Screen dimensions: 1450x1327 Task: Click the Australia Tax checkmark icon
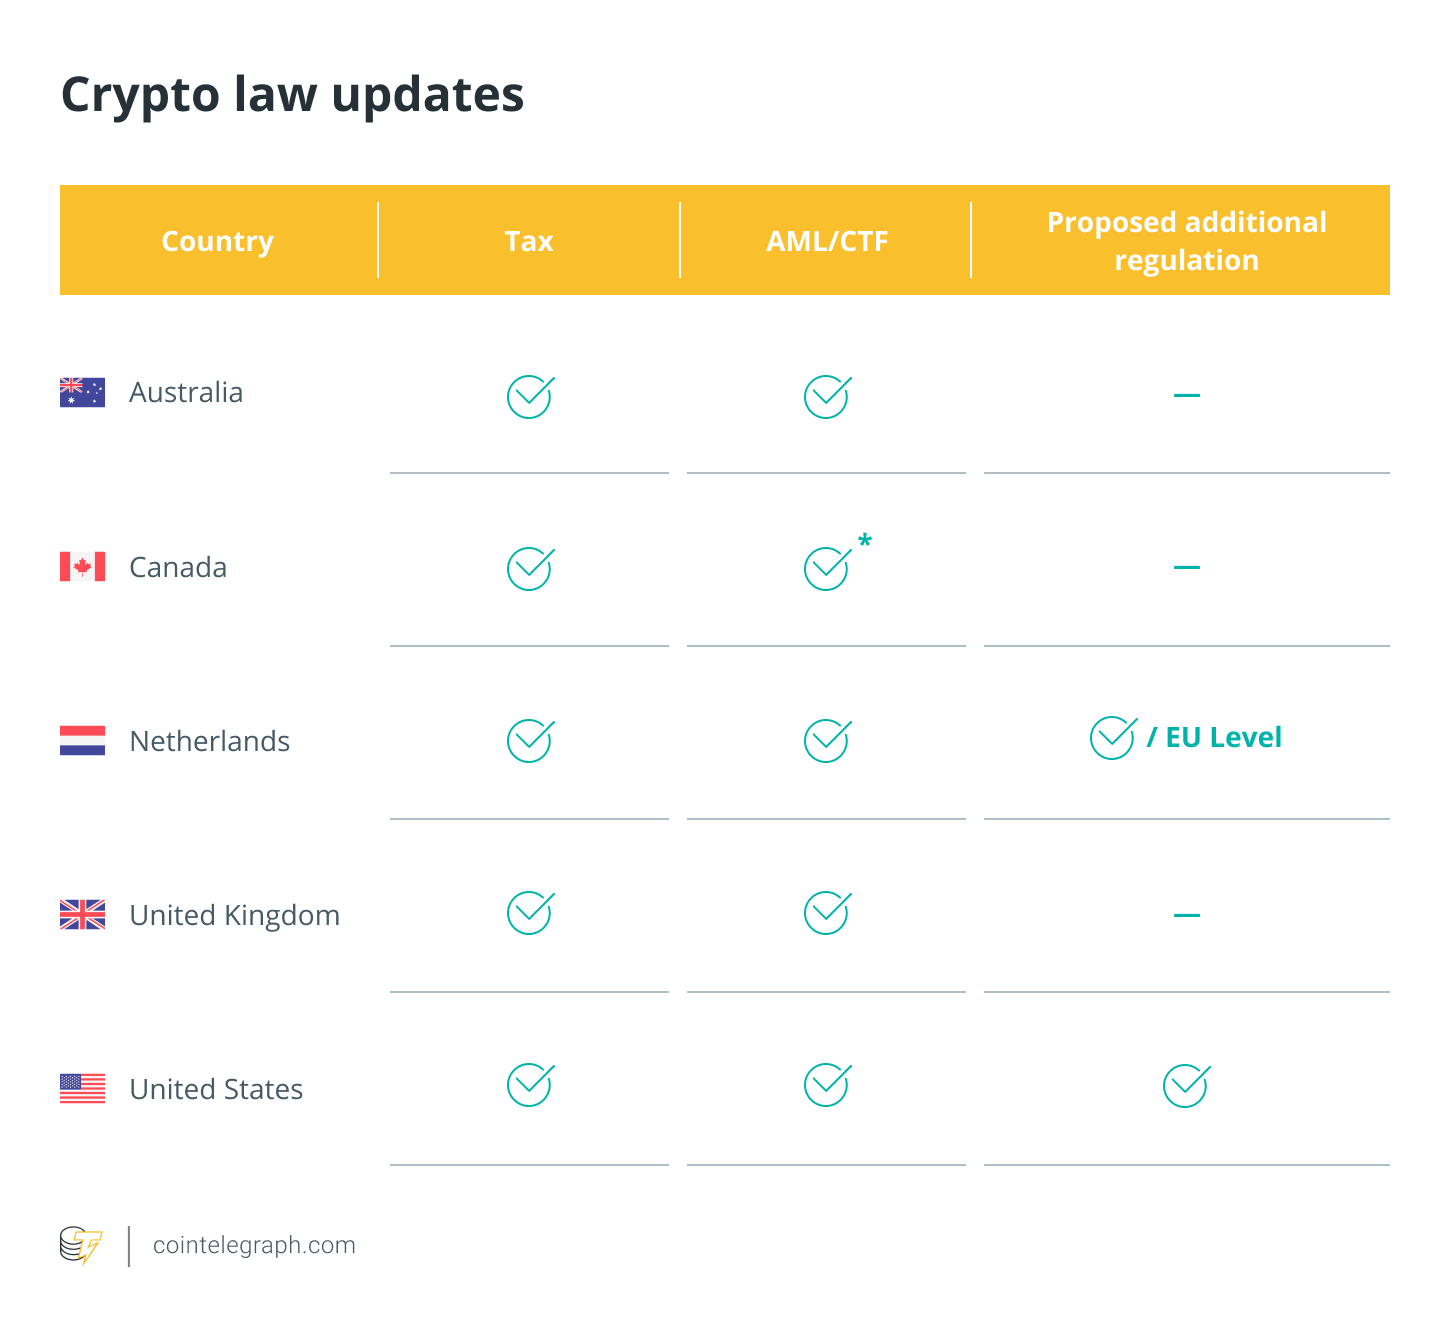(530, 397)
